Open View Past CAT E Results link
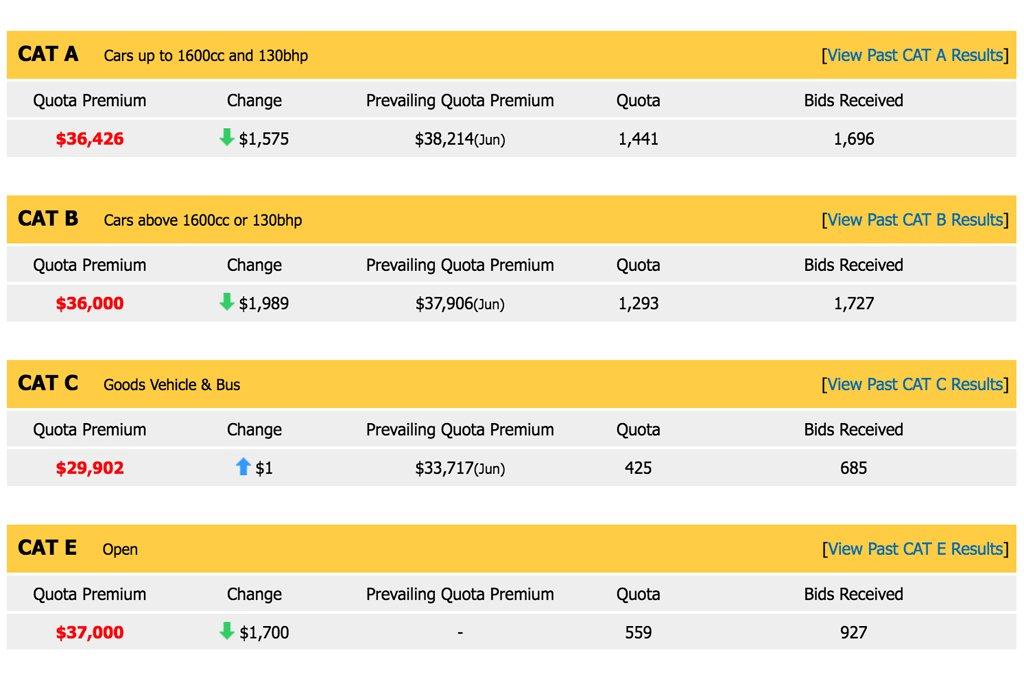 [915, 549]
